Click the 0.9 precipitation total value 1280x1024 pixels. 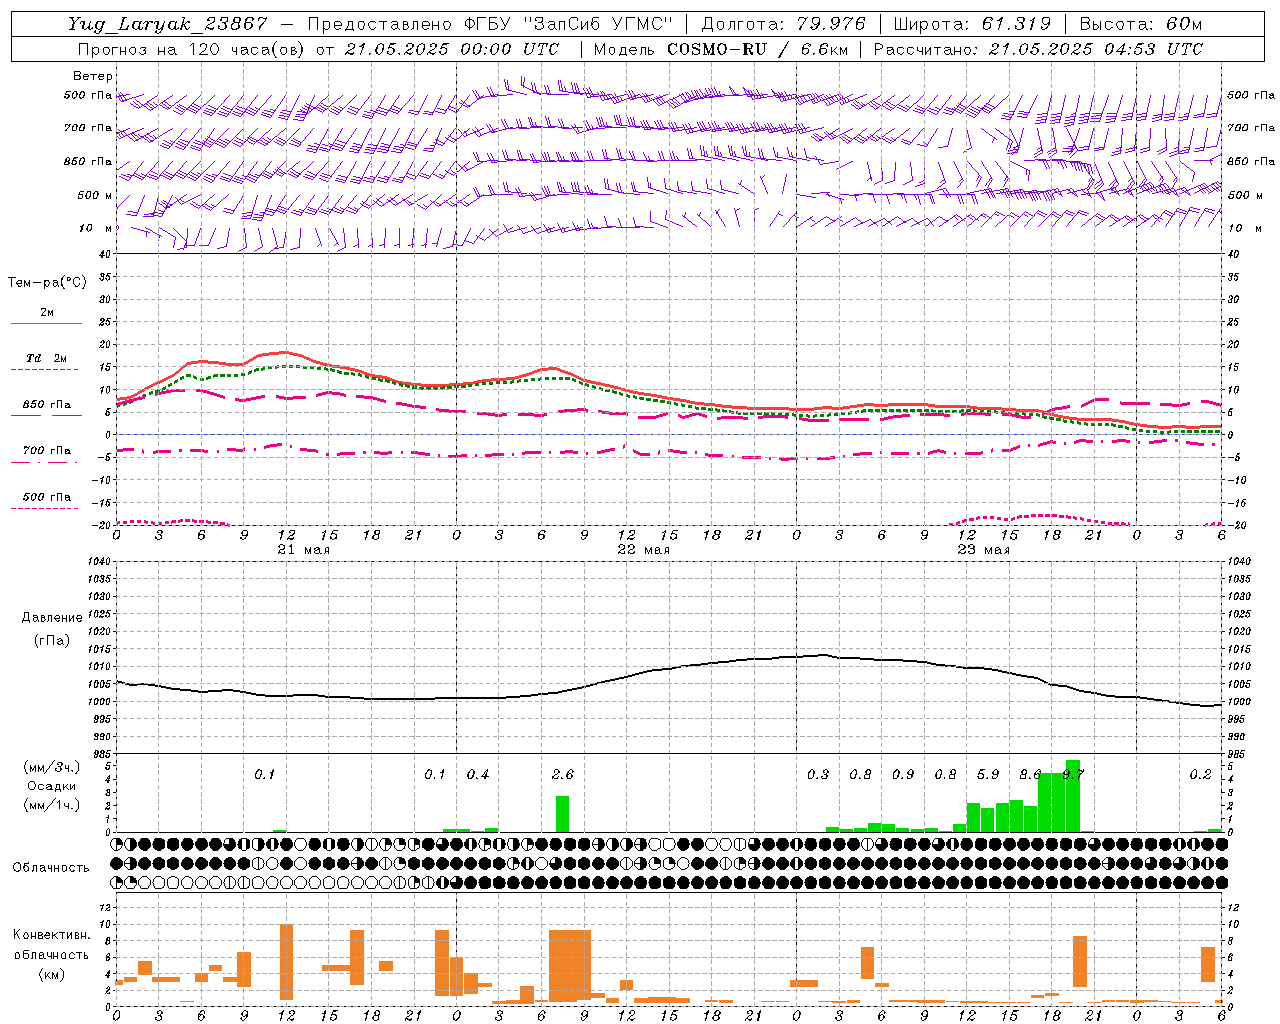pos(903,774)
